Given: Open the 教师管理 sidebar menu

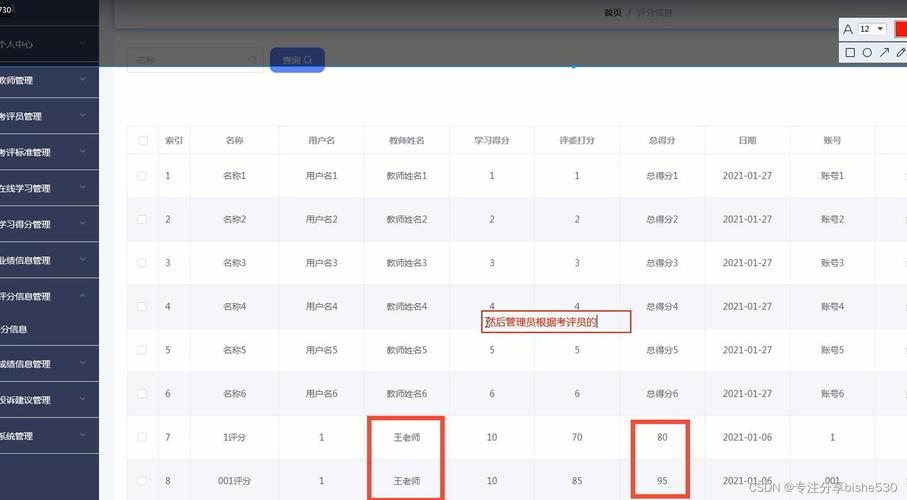Looking at the screenshot, I should 49,80.
